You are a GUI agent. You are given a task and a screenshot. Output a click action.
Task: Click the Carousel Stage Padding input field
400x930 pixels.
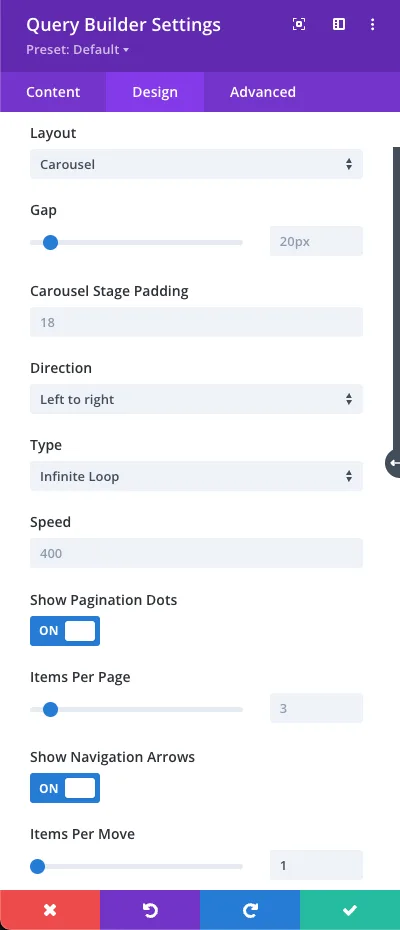(196, 322)
